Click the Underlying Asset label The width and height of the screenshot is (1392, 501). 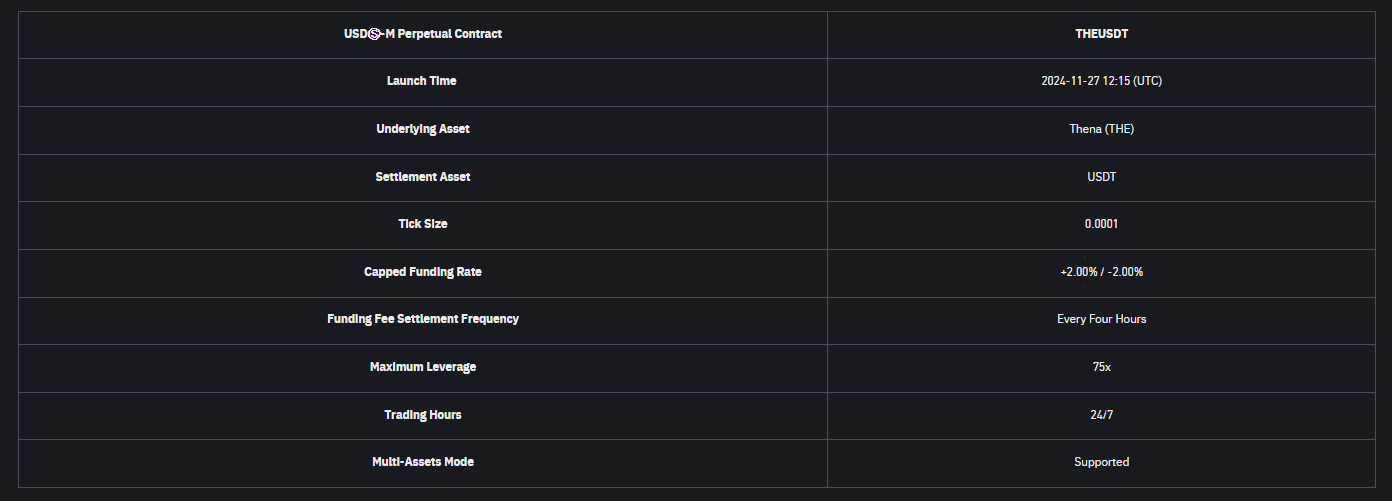(x=422, y=129)
